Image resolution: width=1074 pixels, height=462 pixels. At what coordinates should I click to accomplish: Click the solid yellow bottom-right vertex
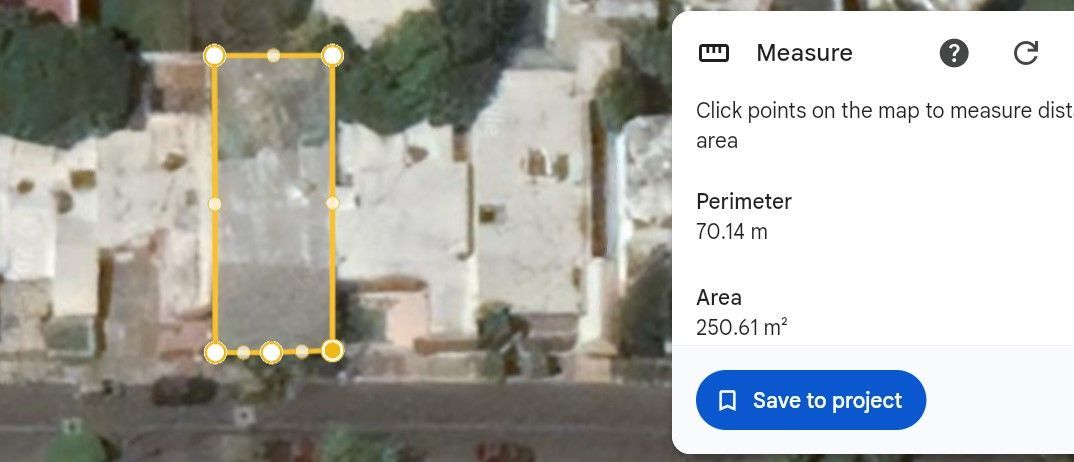tap(332, 351)
